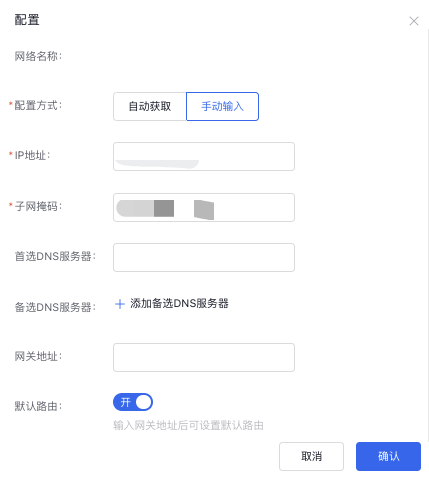Close the 配置 dialog with the X icon
This screenshot has height=480, width=429.
(414, 21)
